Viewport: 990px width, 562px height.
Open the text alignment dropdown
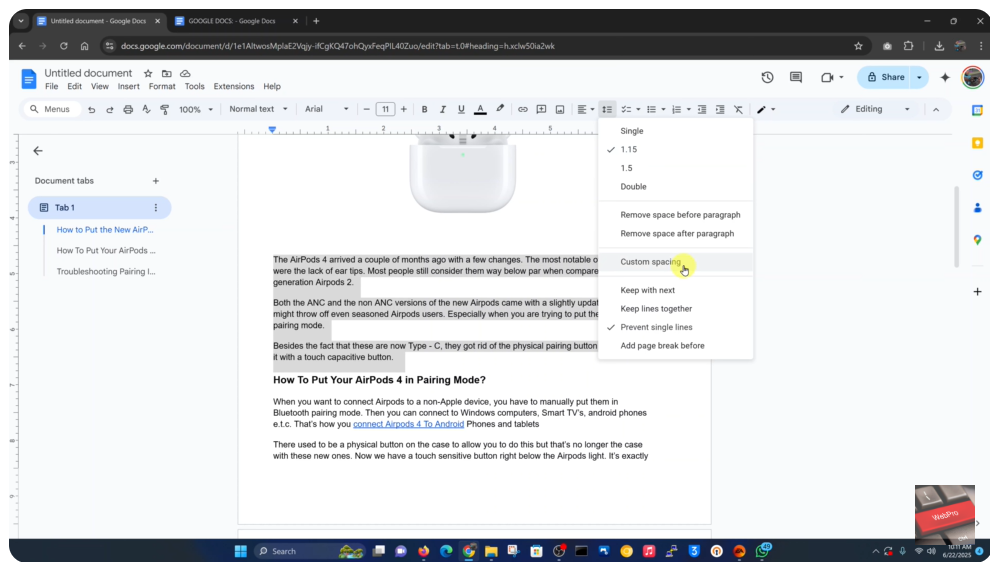click(585, 109)
